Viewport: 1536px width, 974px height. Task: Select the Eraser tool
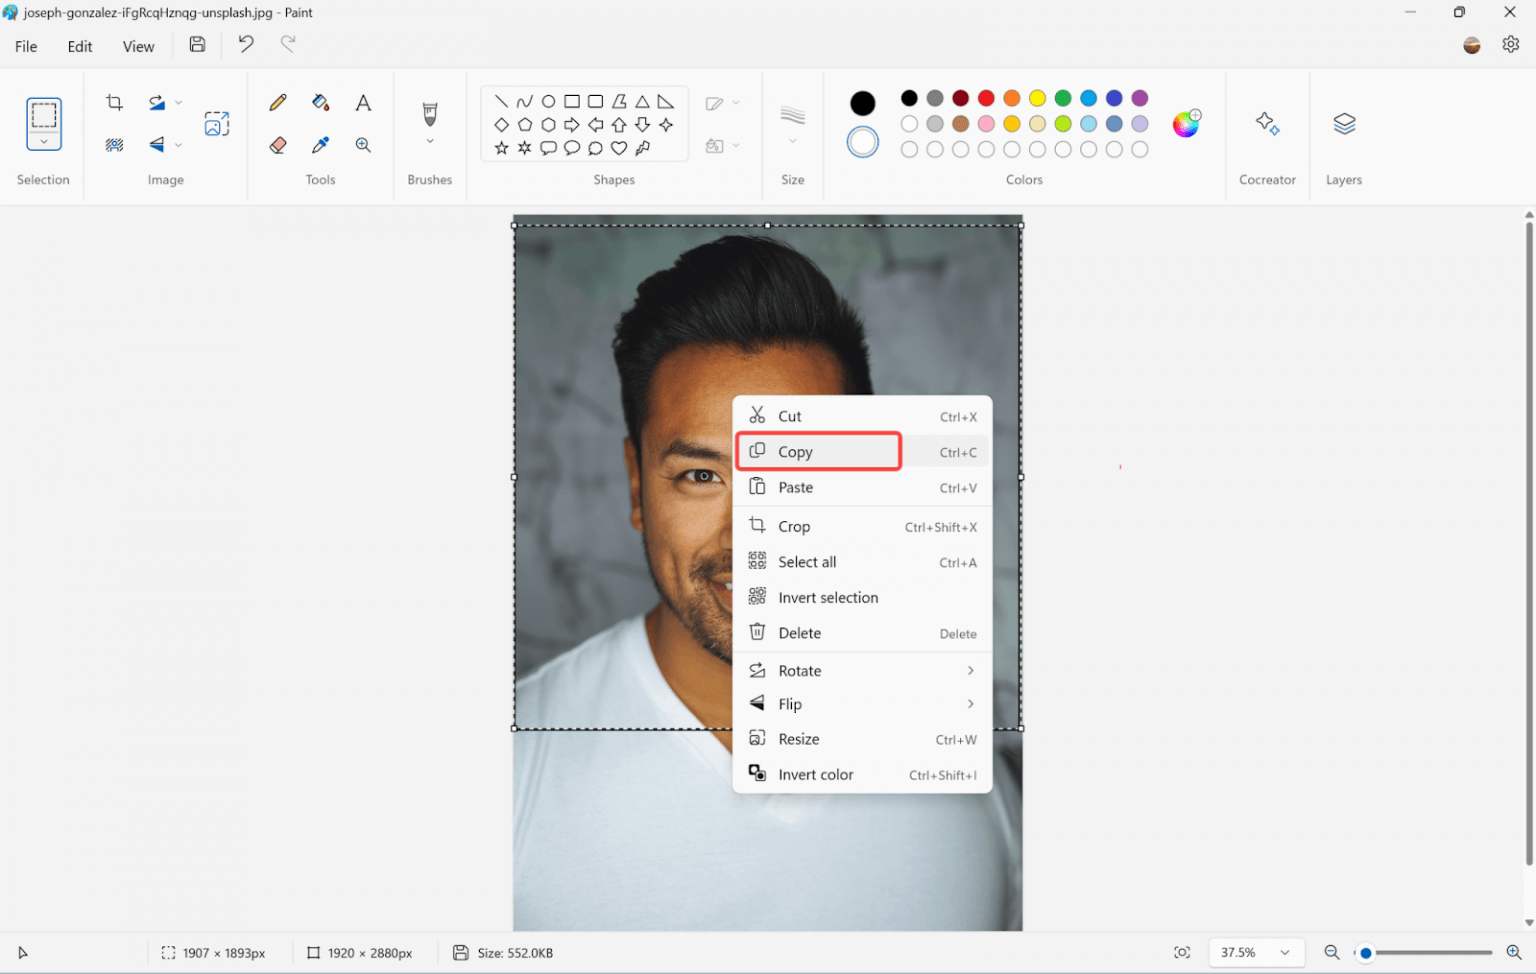pos(278,145)
